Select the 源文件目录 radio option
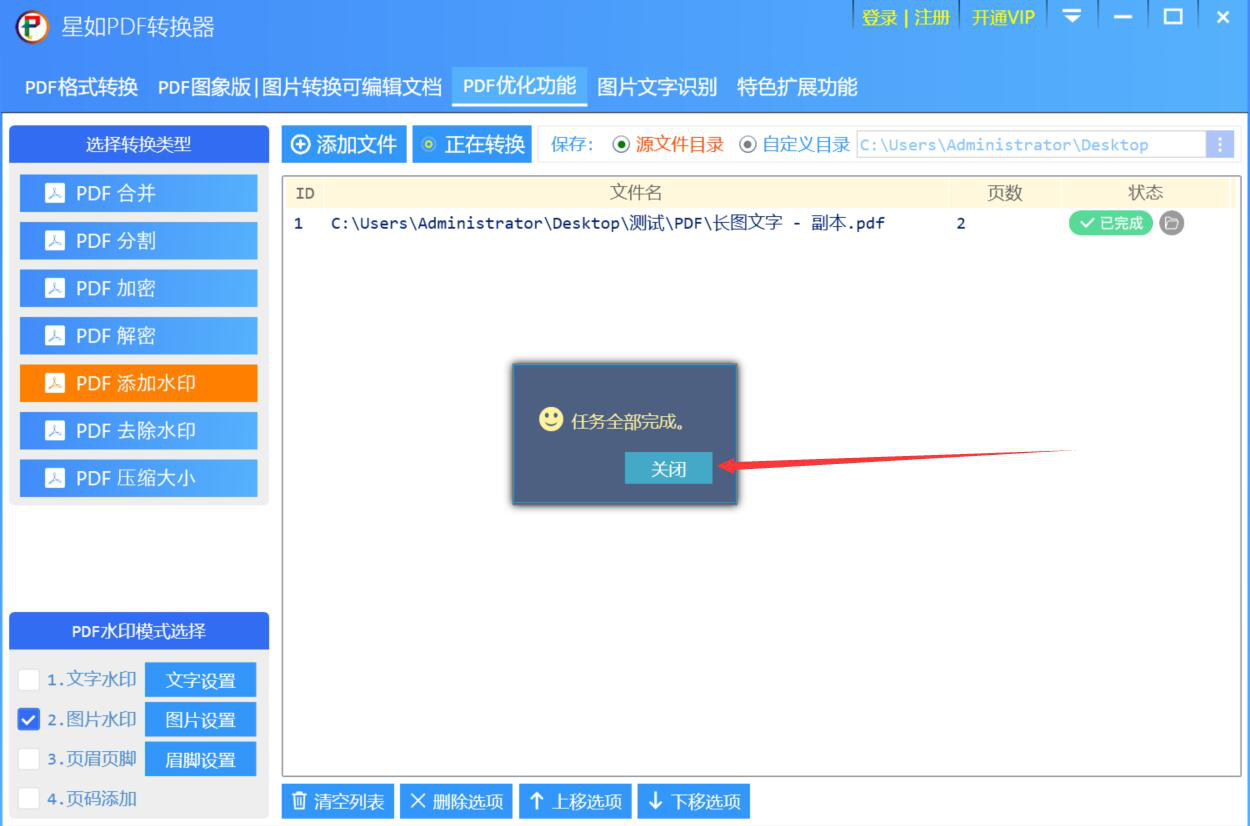 [668, 144]
